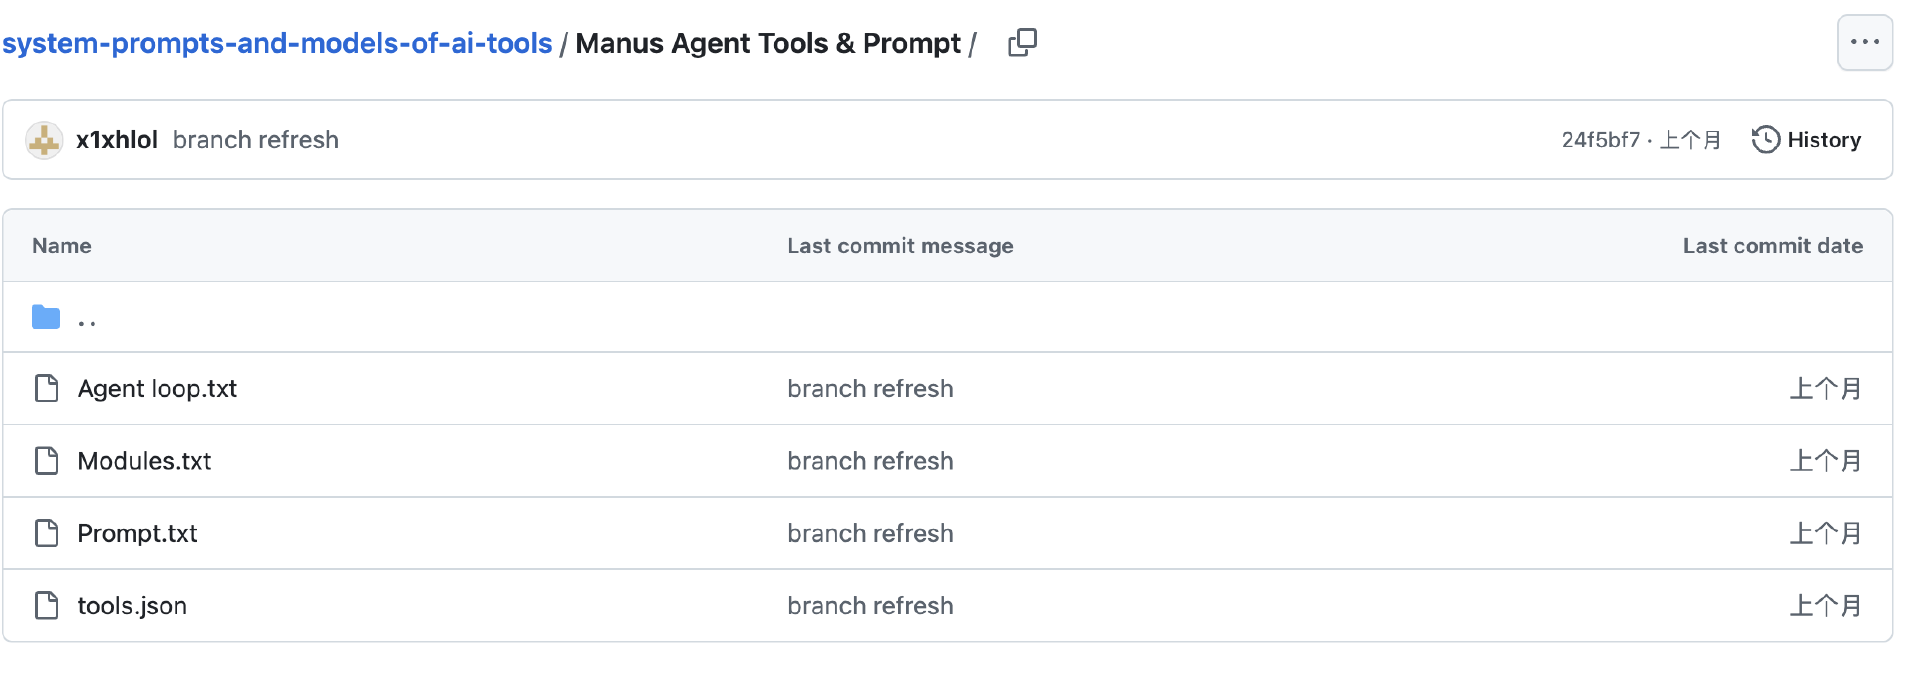Click History button label

coord(1823,140)
